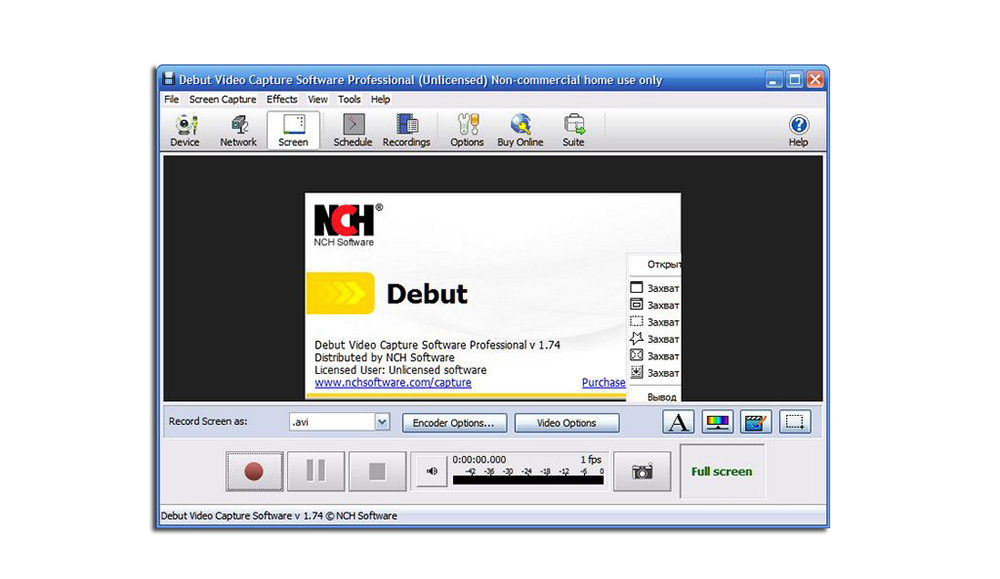Pause the recording
The height and width of the screenshot is (579, 1000).
(316, 471)
